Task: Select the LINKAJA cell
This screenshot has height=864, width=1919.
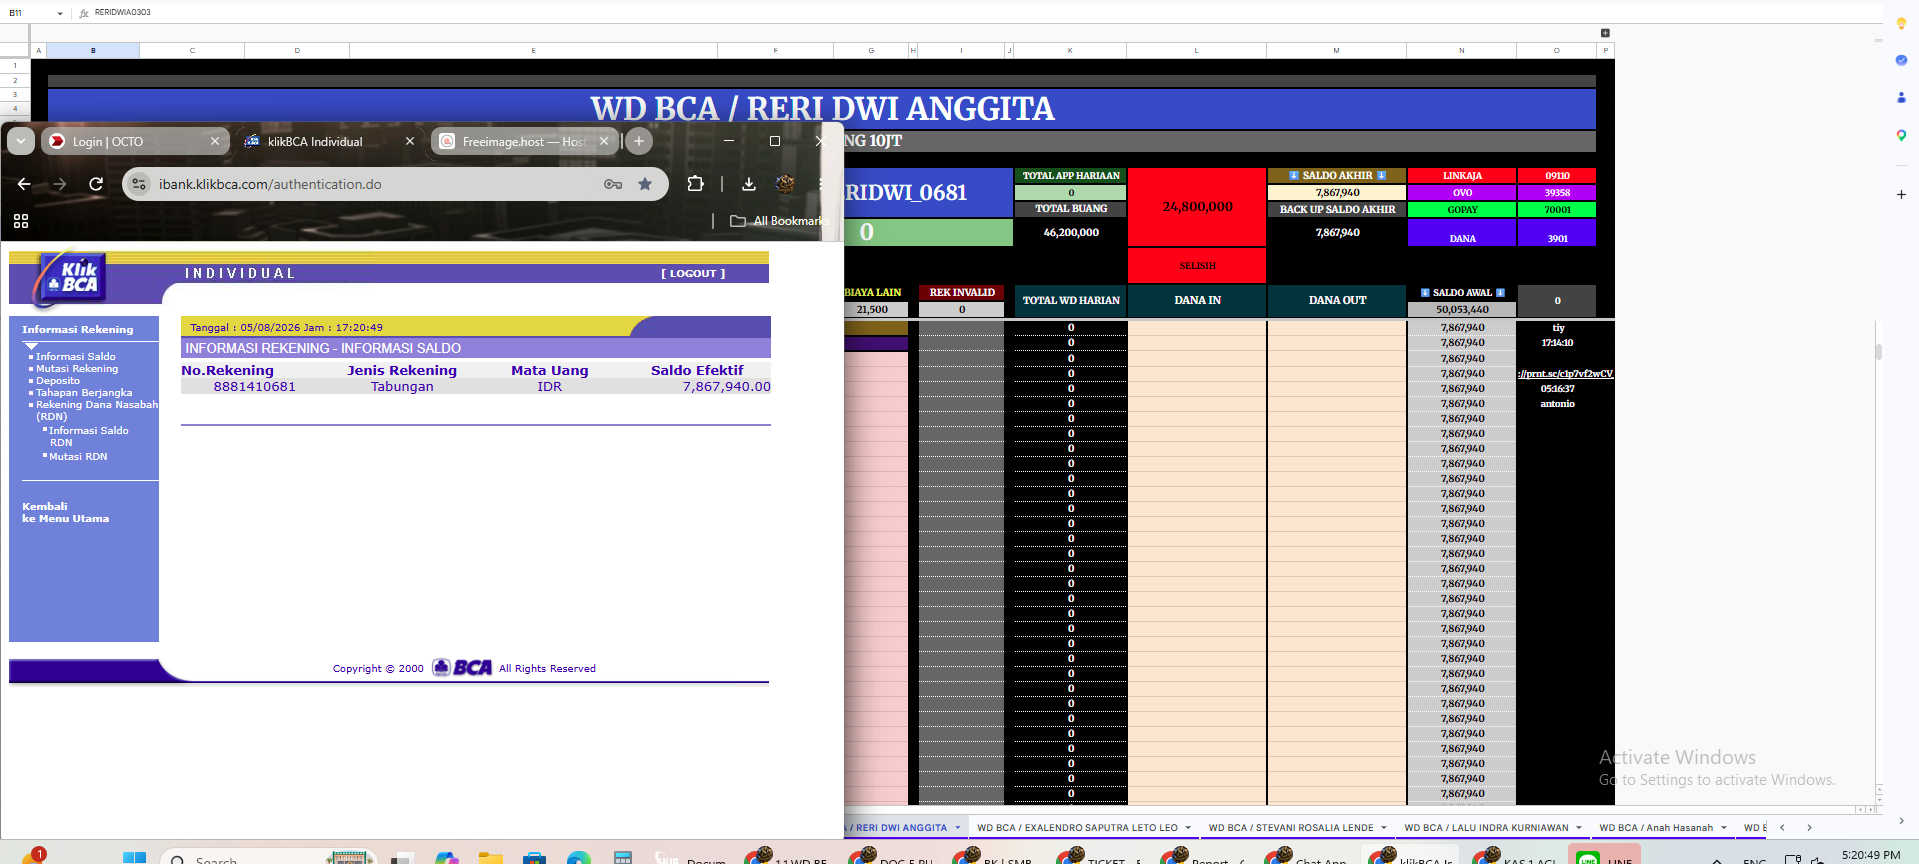Action: point(1462,175)
